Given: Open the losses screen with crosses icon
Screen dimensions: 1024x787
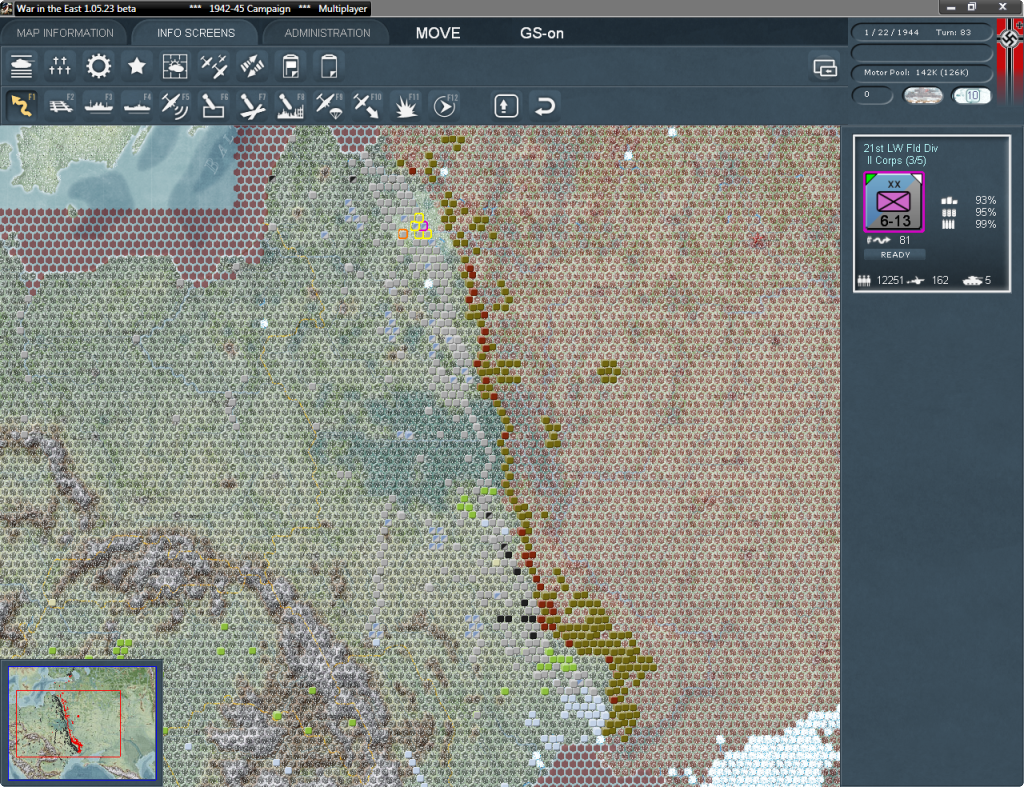Looking at the screenshot, I should (x=59, y=66).
